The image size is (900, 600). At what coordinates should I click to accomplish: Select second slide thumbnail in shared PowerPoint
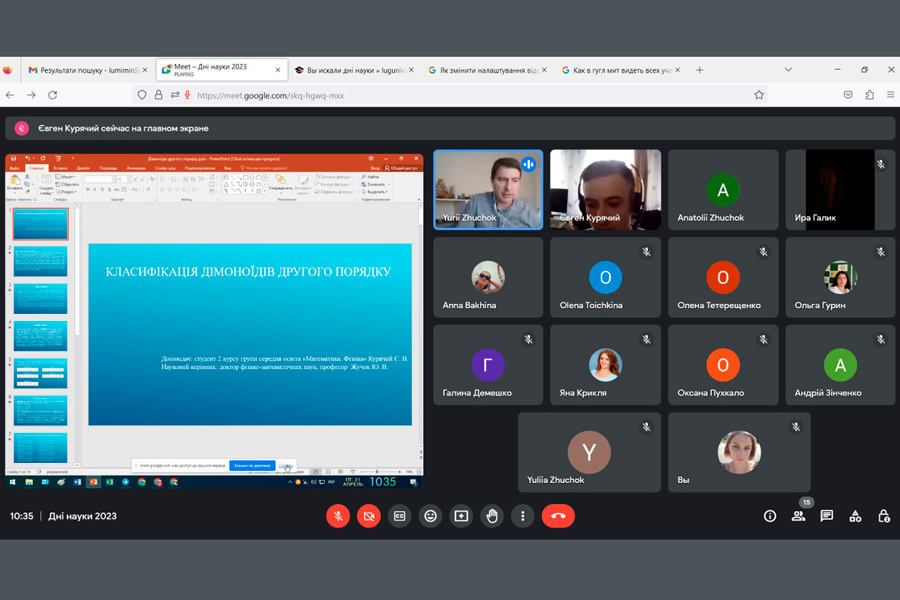pyautogui.click(x=40, y=261)
